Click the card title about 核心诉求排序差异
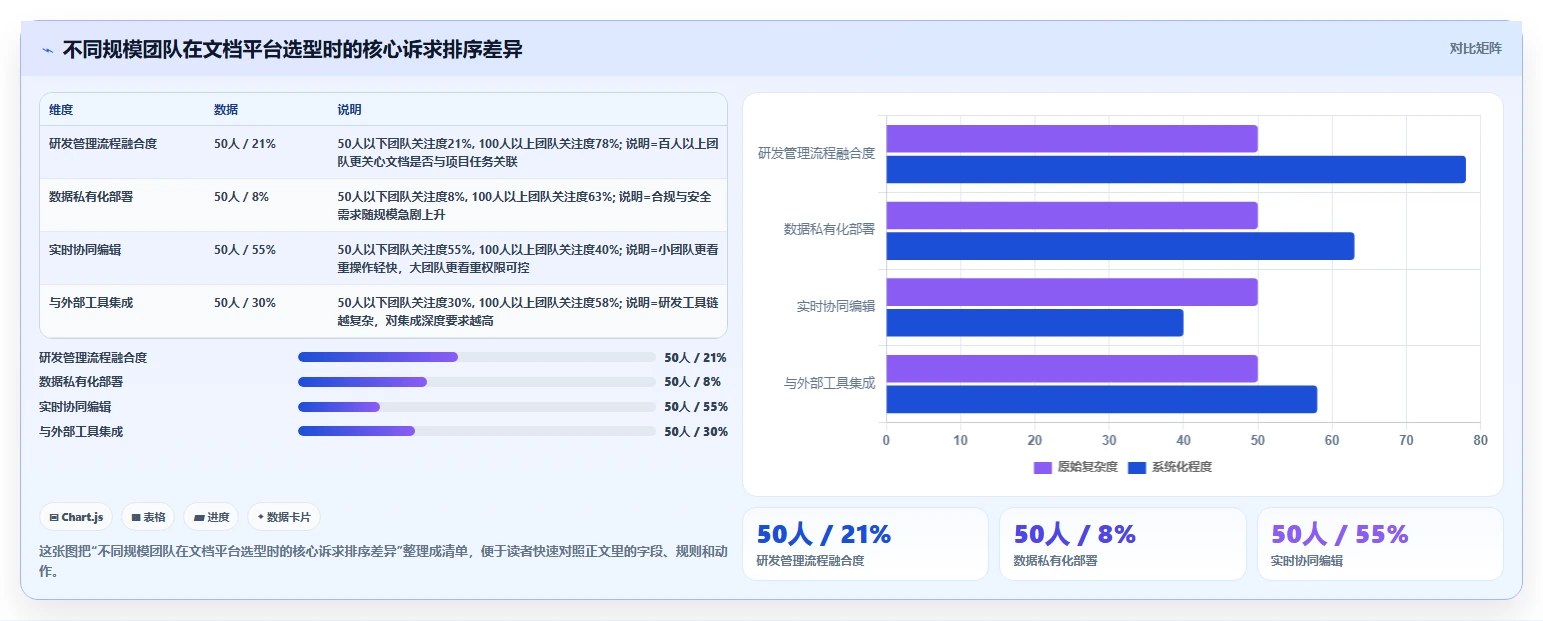This screenshot has height=621, width=1543. click(x=292, y=49)
